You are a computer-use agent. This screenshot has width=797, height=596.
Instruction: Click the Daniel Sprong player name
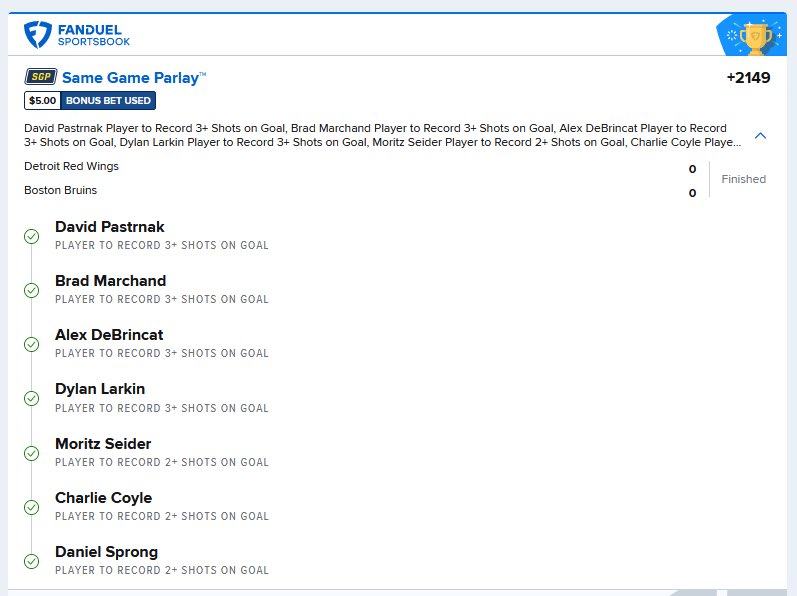[107, 552]
